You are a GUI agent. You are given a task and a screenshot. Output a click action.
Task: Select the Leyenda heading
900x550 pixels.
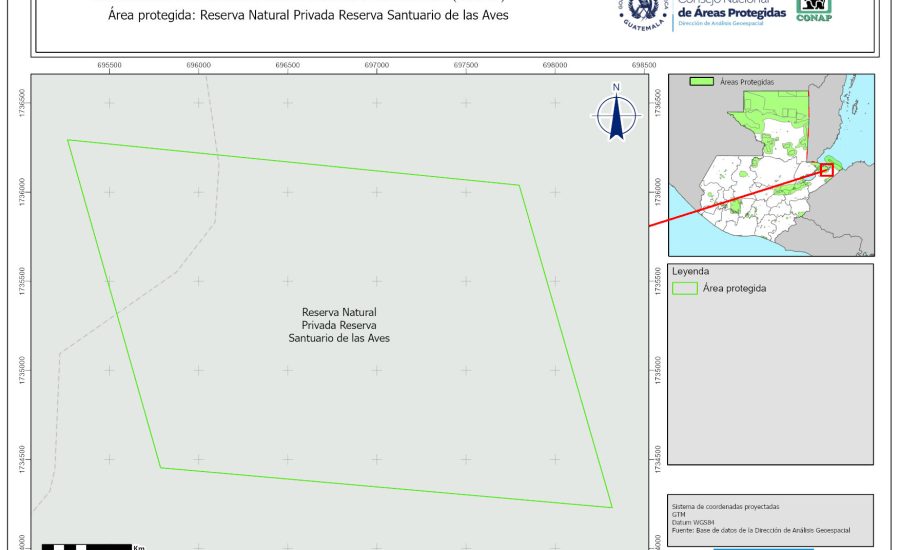pos(690,271)
